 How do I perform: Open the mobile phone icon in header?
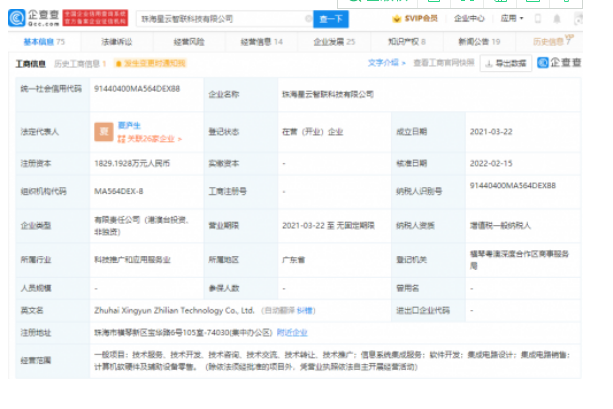click(x=538, y=18)
